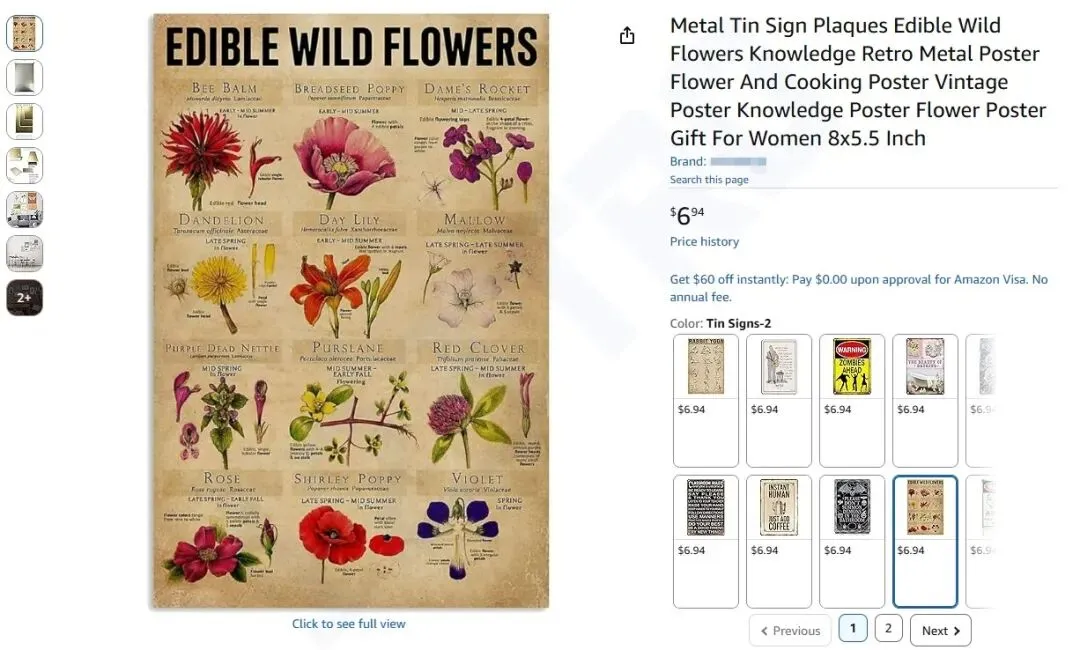The image size is (1080, 650).
Task: Open the Price history link
Action: click(704, 242)
